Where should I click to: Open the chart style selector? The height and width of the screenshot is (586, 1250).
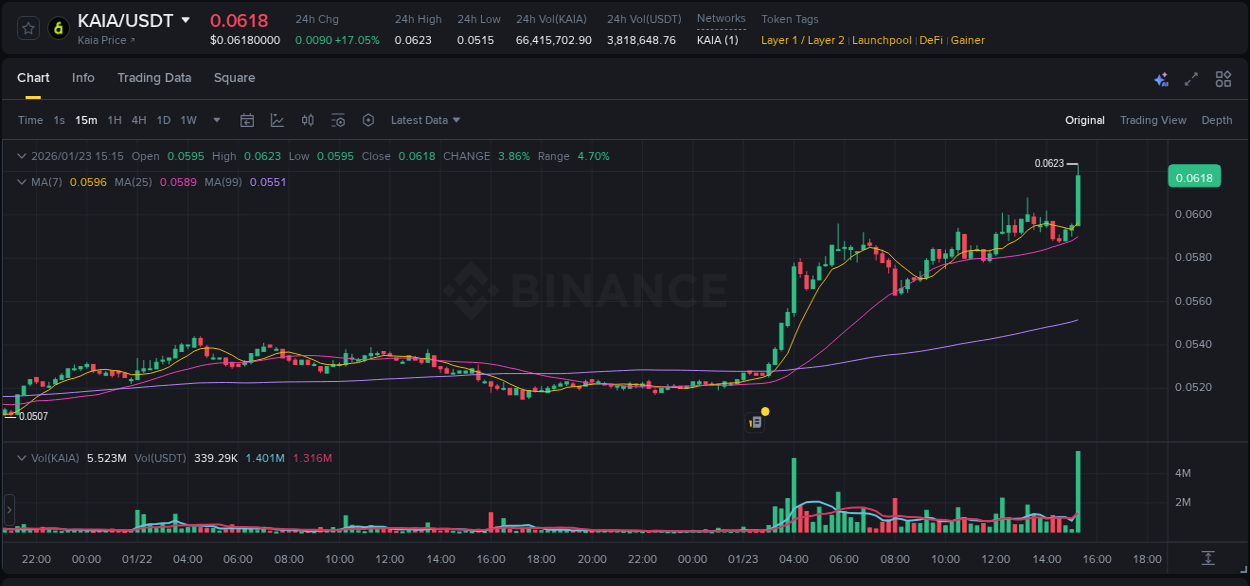[277, 120]
